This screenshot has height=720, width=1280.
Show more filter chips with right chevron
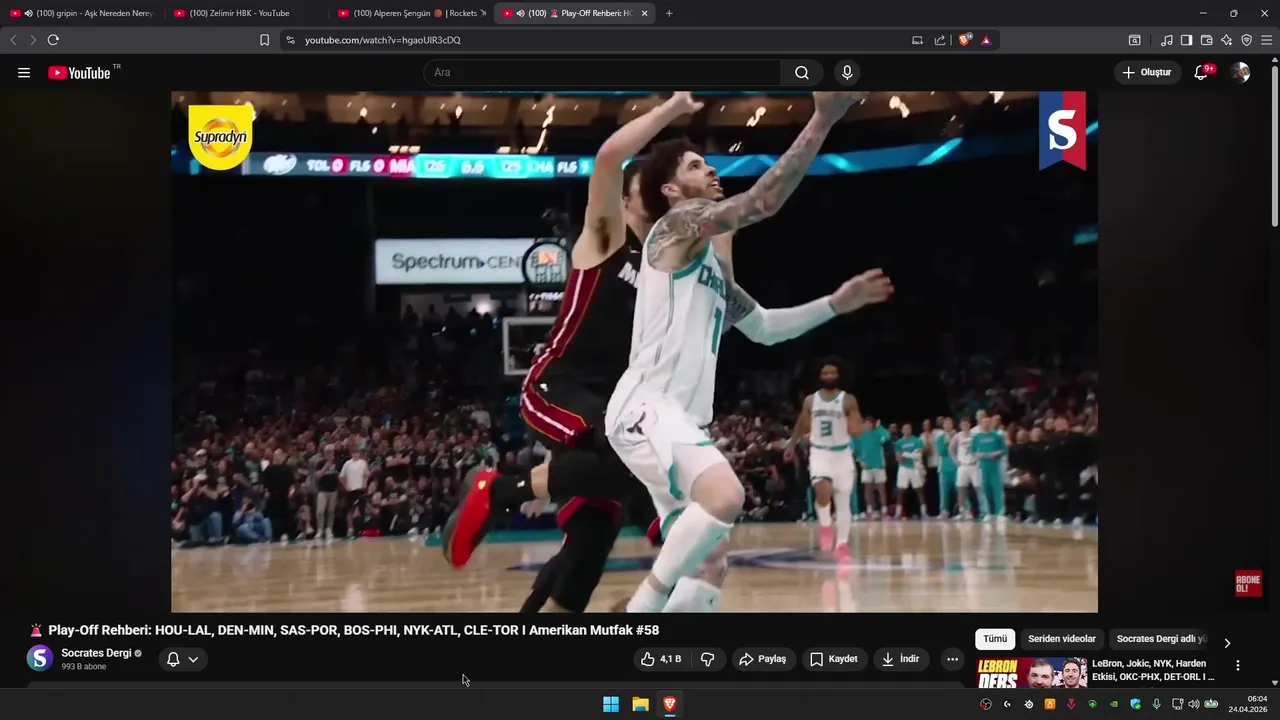pos(1227,643)
